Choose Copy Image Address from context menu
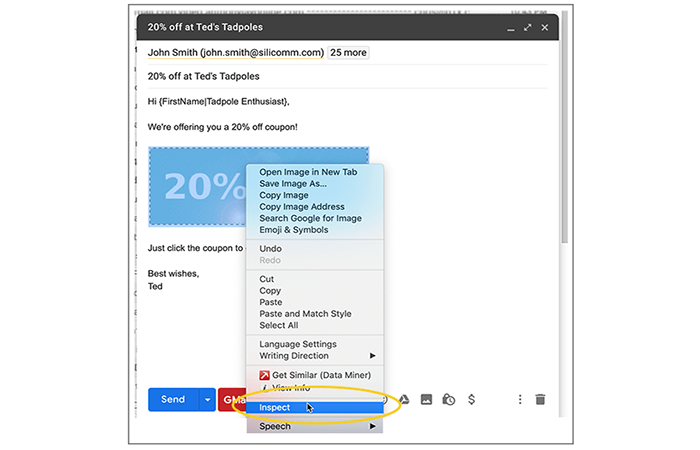 299,207
